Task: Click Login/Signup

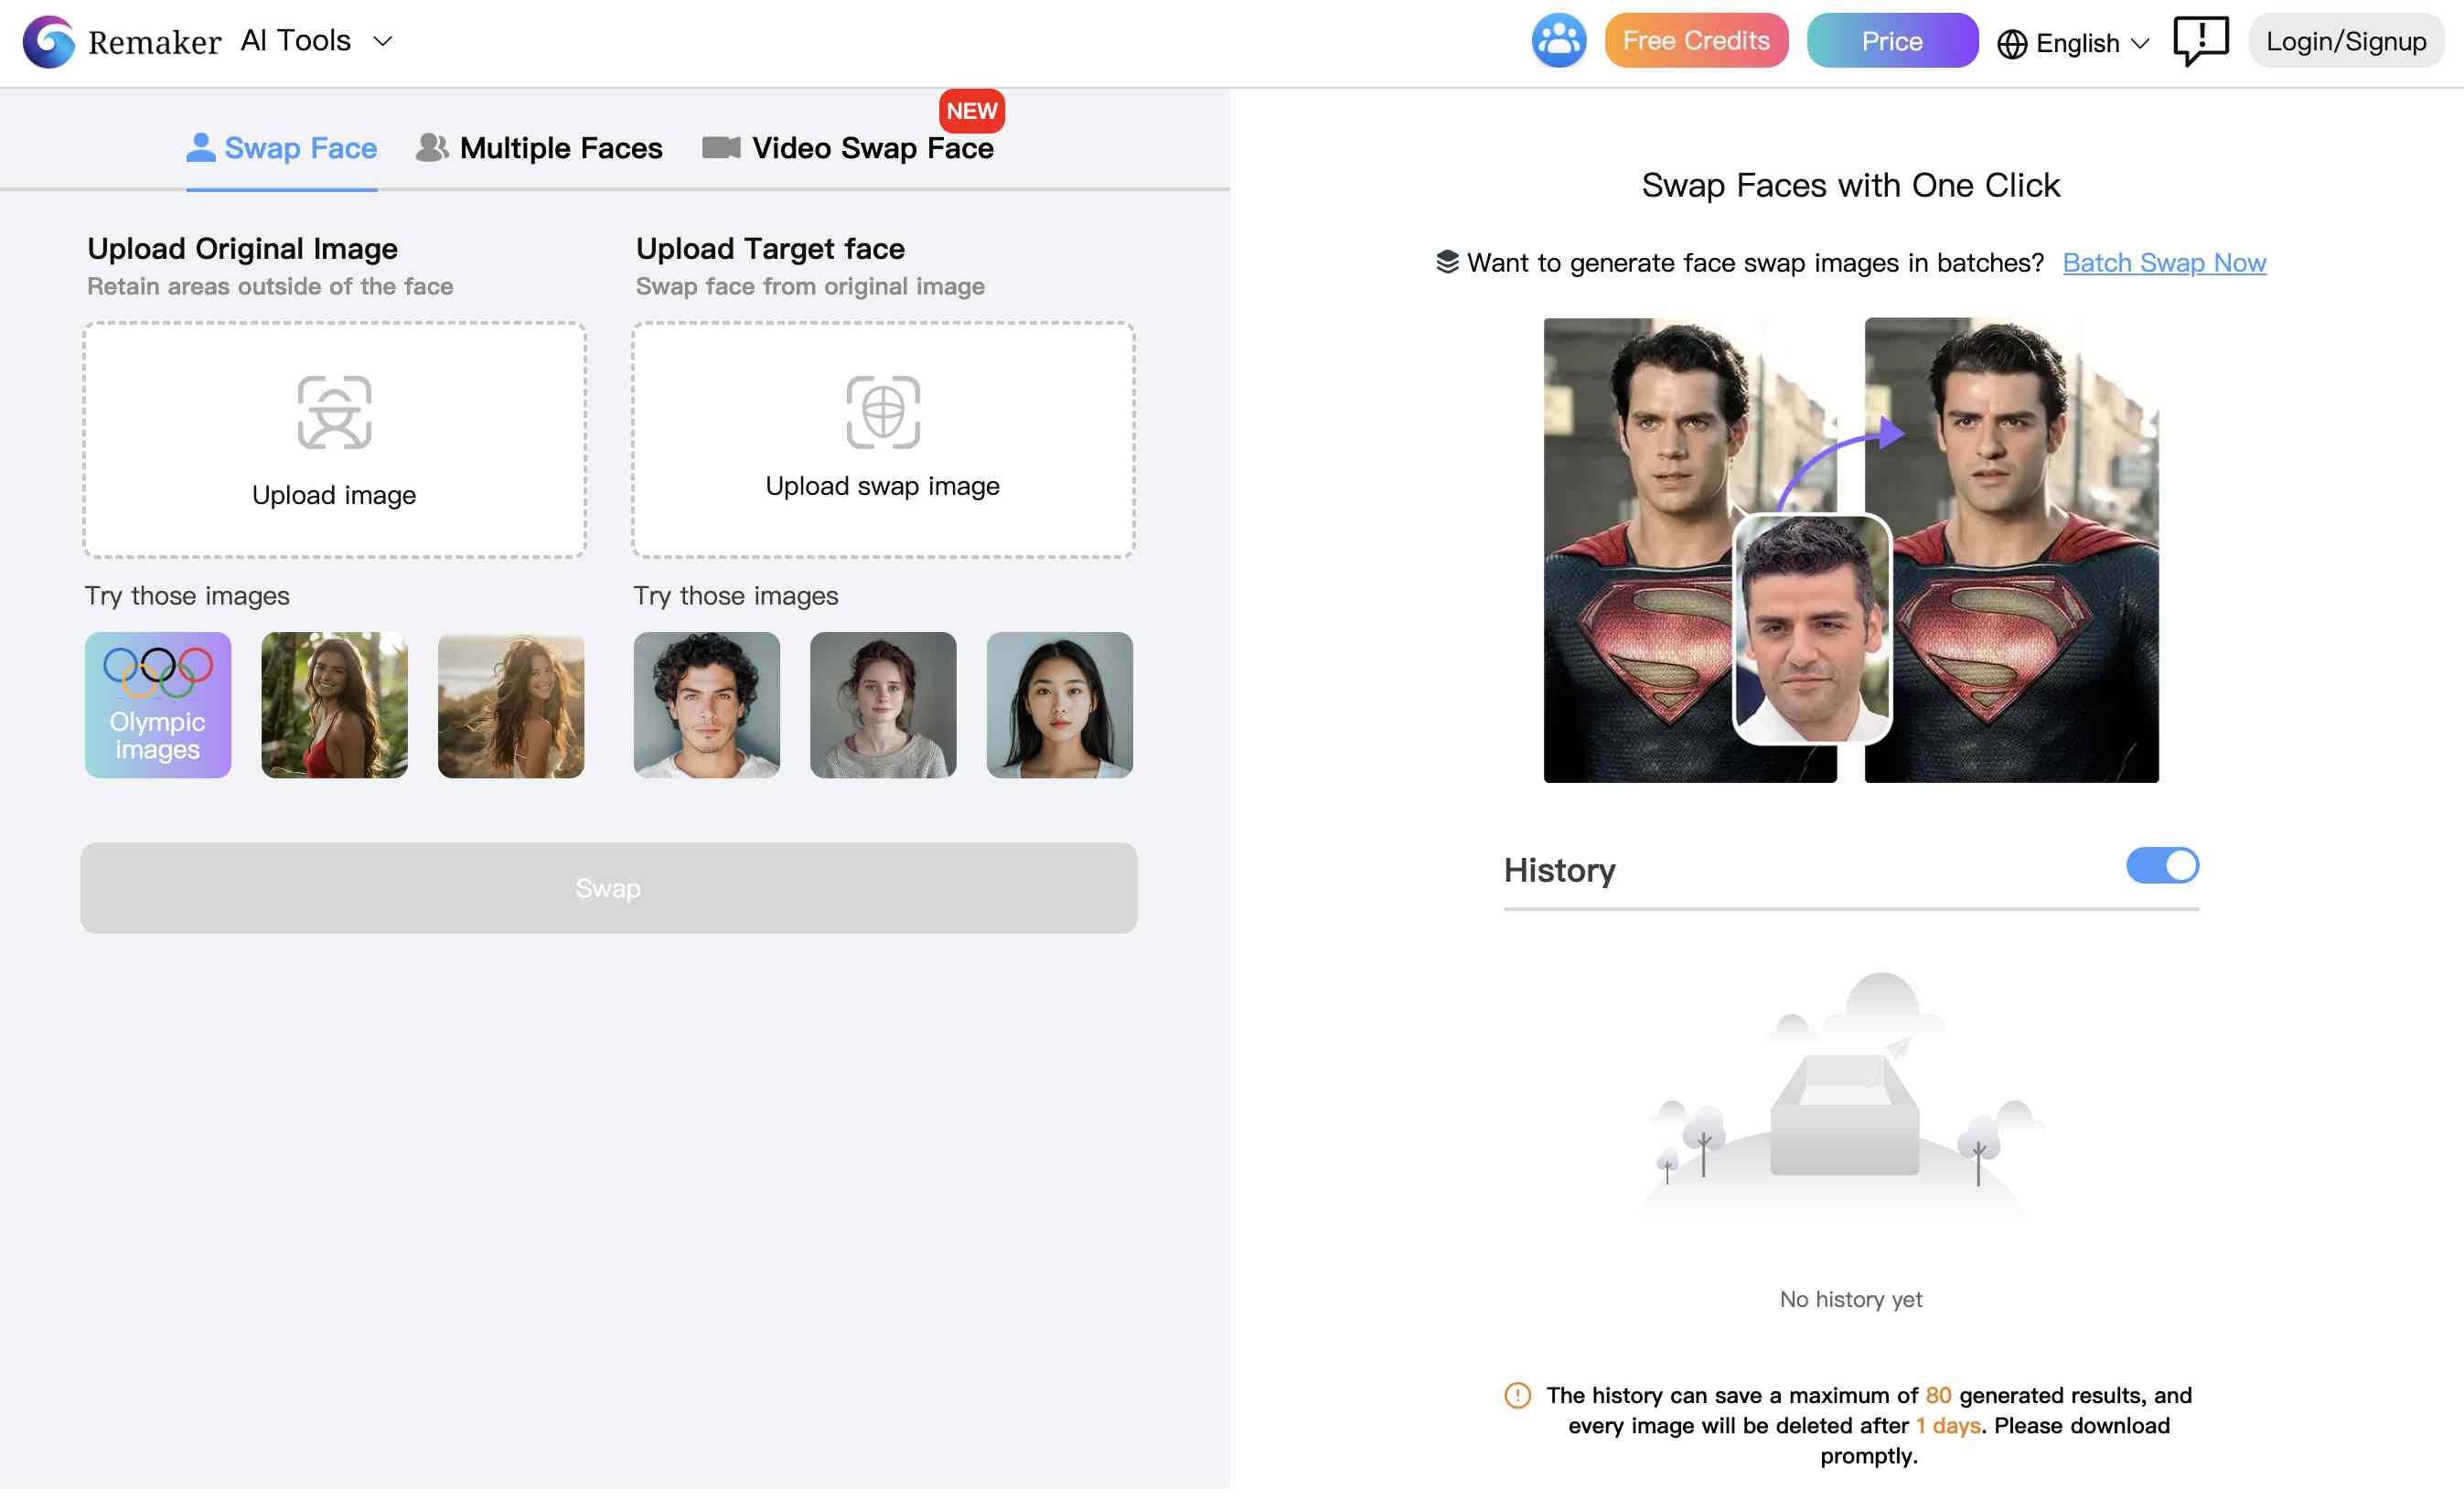Action: (x=2345, y=41)
